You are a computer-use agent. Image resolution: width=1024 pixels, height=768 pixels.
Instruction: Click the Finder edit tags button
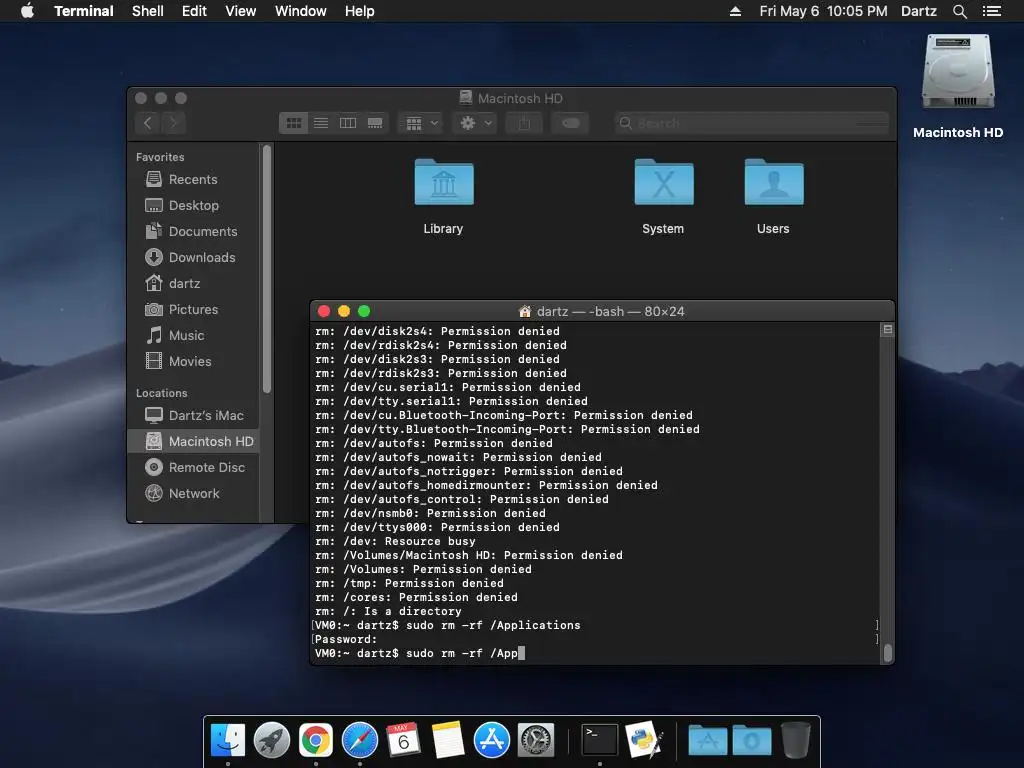[570, 123]
